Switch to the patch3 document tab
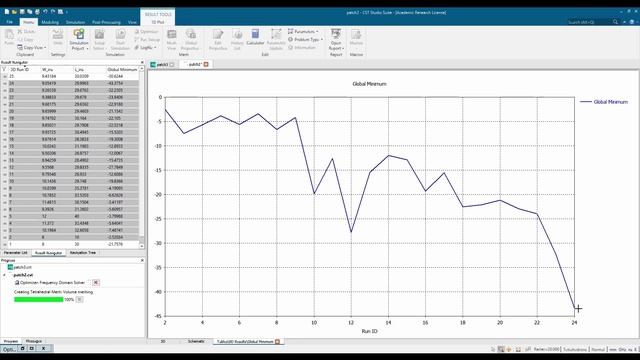Screen dimensions: 640x360 pos(162,64)
